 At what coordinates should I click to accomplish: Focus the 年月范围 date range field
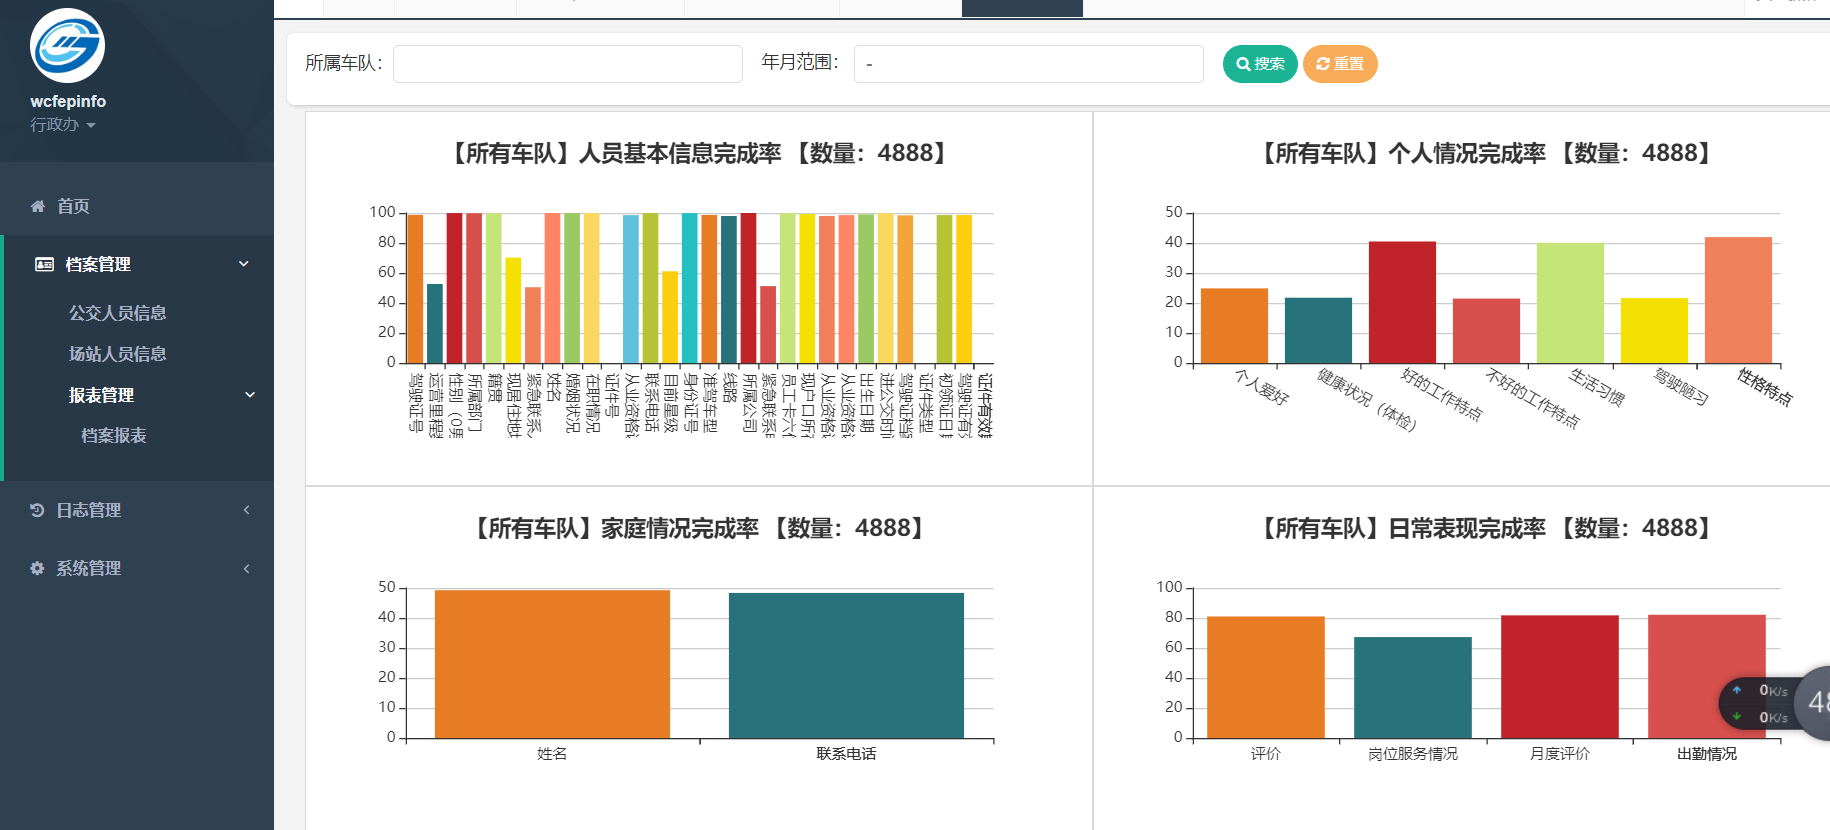click(x=1029, y=64)
